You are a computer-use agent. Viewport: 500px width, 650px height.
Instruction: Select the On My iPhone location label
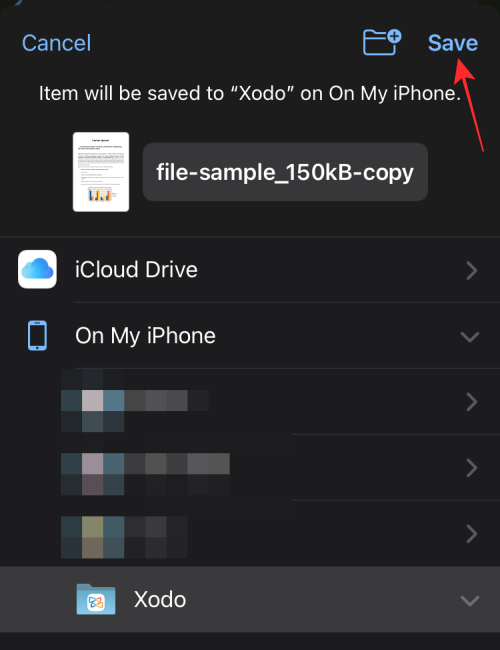pos(145,335)
